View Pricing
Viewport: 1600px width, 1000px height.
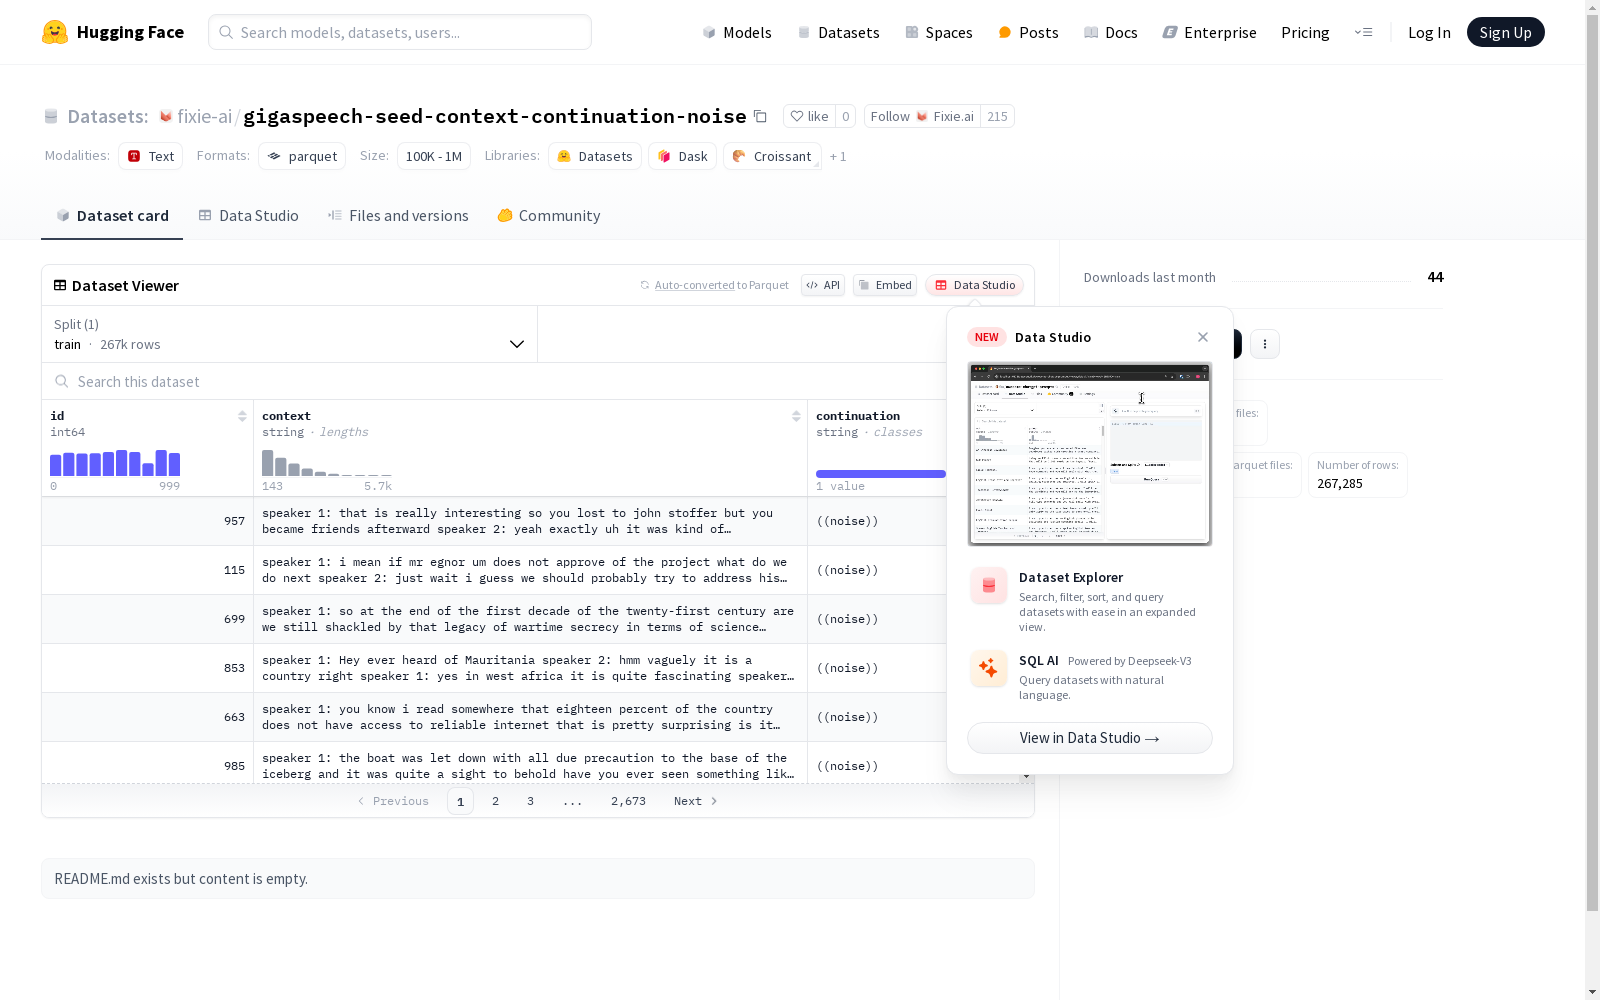point(1305,32)
